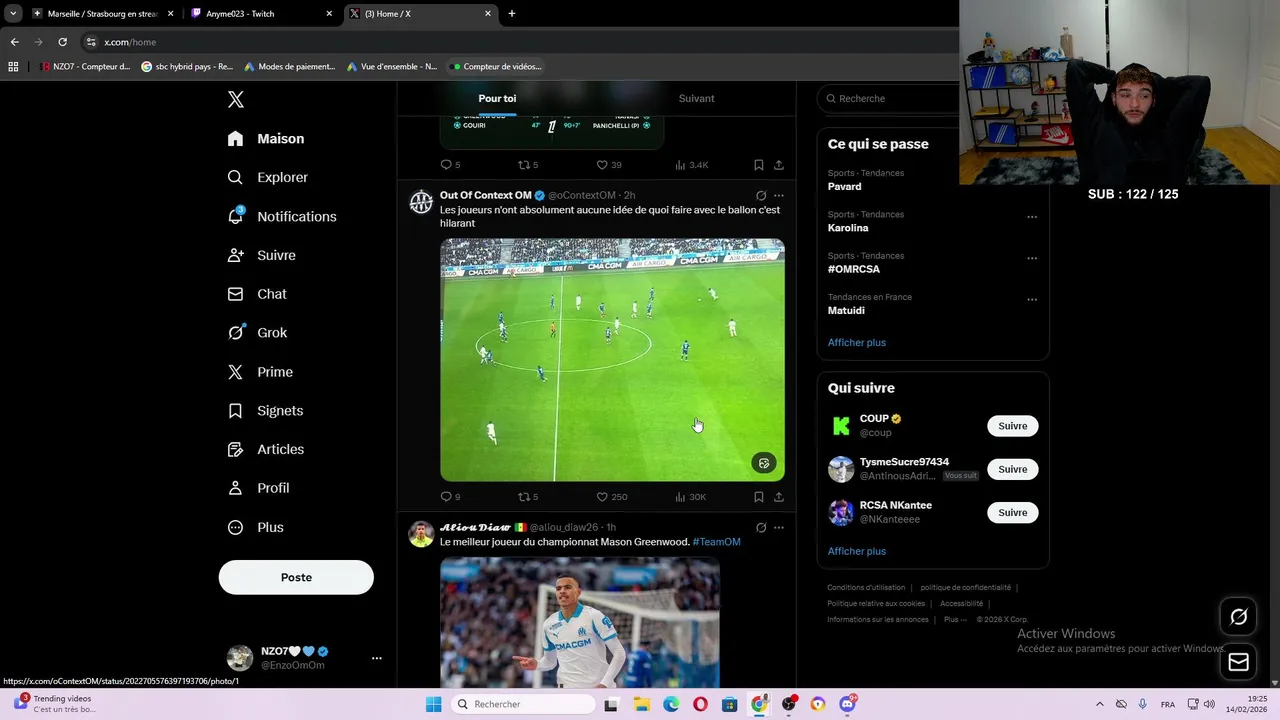Follow COUP account
This screenshot has height=720, width=1280.
(x=1013, y=426)
